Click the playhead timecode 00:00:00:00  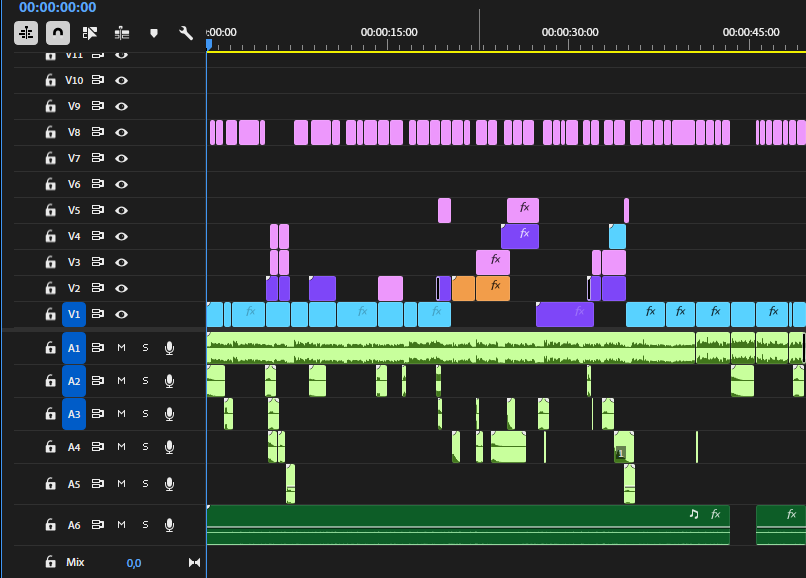click(x=58, y=7)
